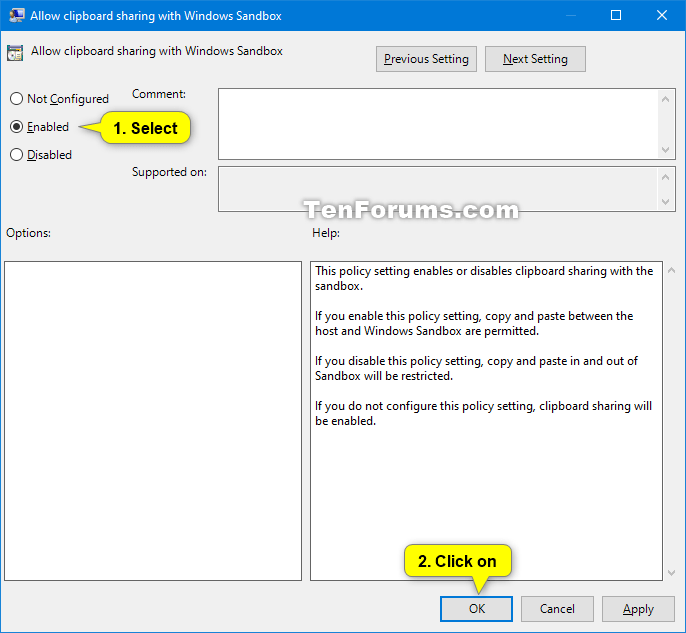This screenshot has height=633, width=686.
Task: Close the dialog with the X button
Action: coord(662,15)
